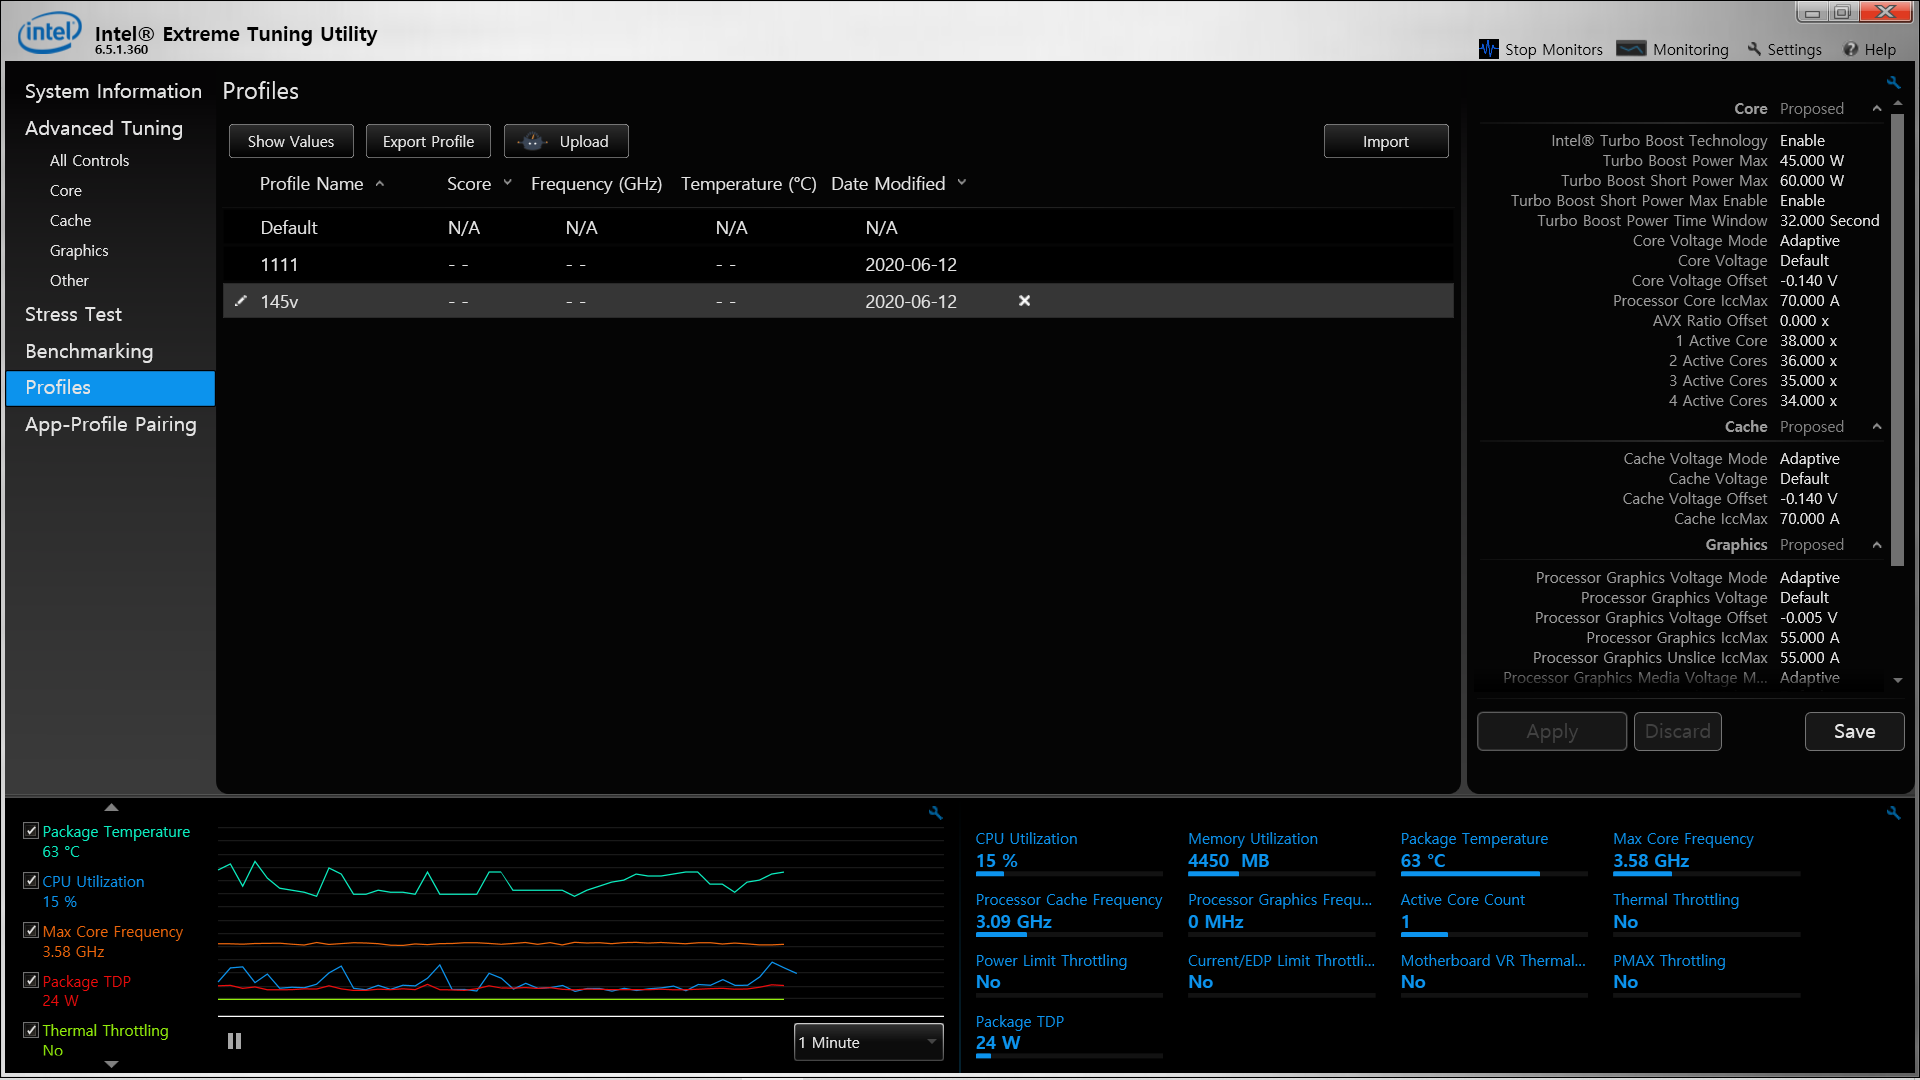This screenshot has height=1080, width=1920.
Task: Click the proposed settings vertical scrollbar
Action: [x=1898, y=340]
